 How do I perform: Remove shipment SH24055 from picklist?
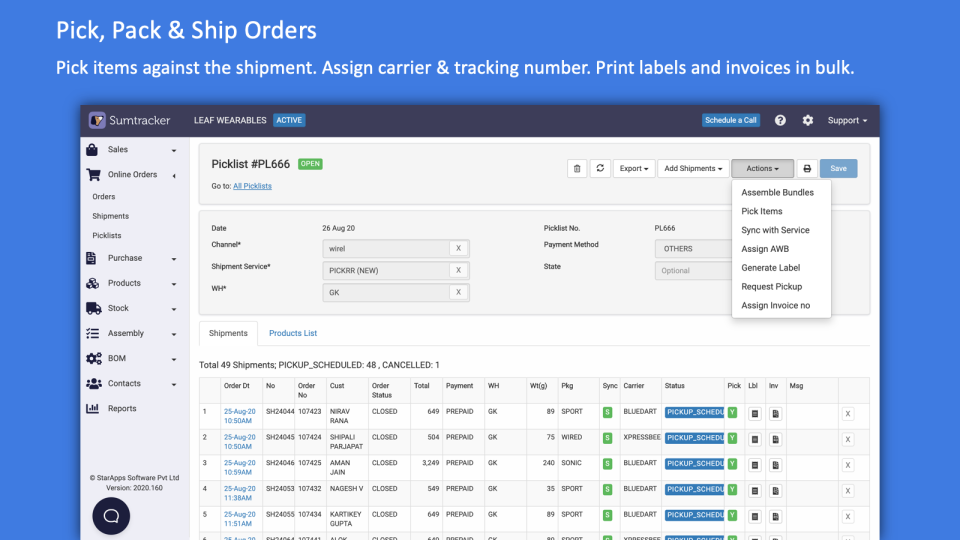848,517
